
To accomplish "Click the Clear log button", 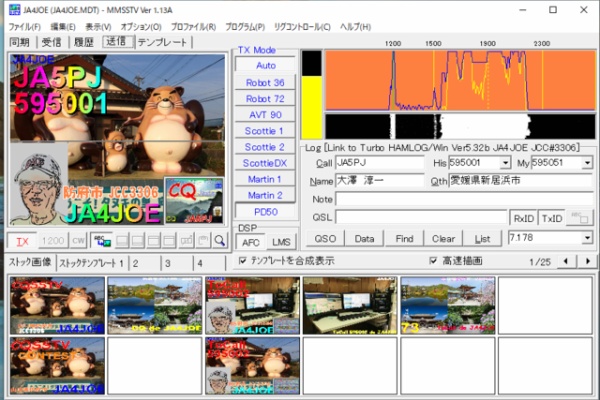I will tap(443, 239).
